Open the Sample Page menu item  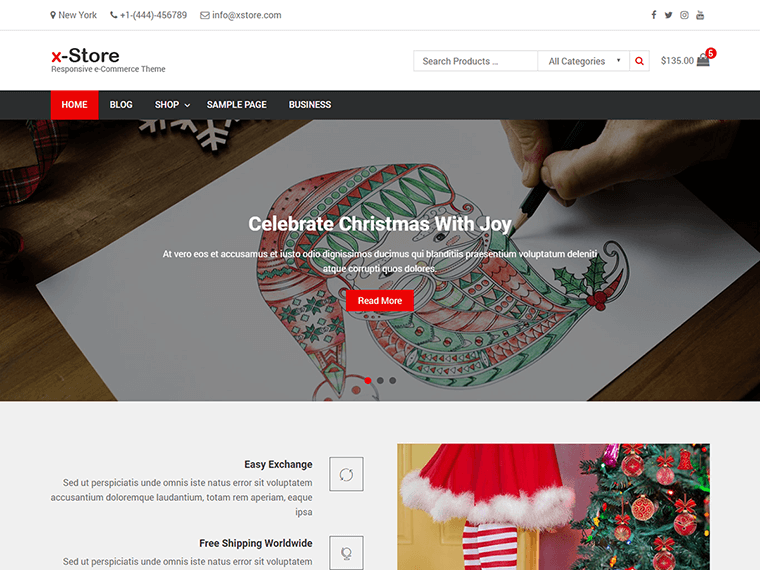click(x=237, y=105)
